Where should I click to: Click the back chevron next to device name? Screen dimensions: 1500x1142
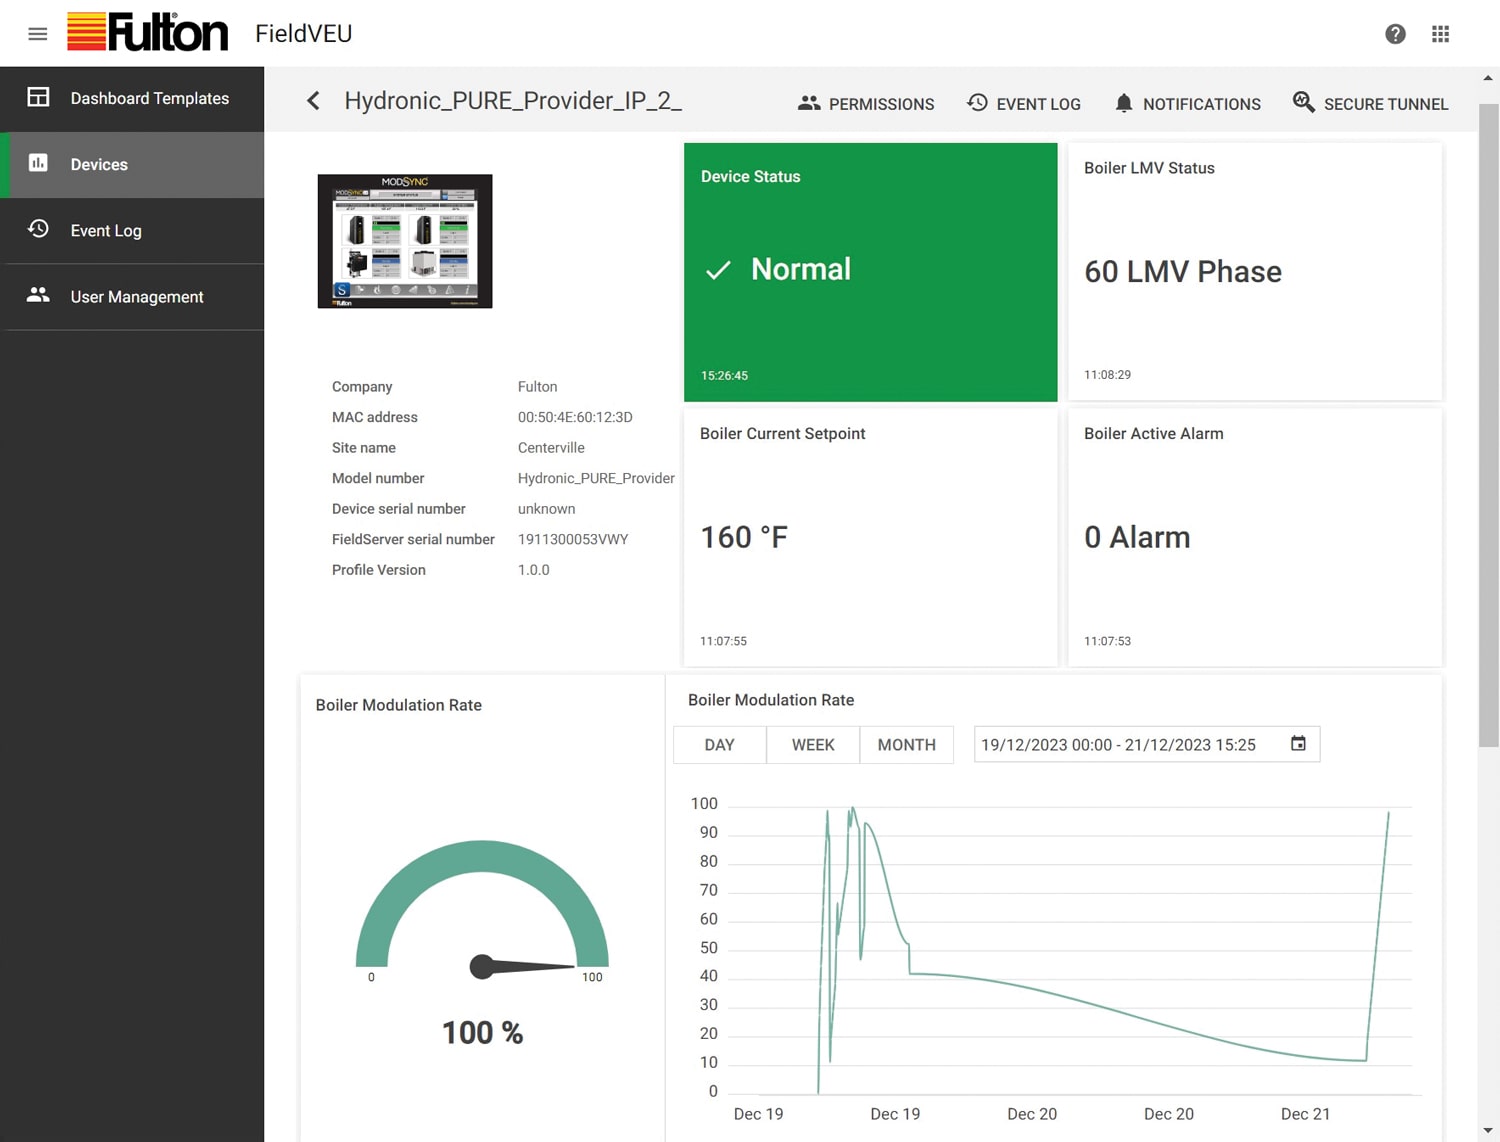tap(312, 100)
